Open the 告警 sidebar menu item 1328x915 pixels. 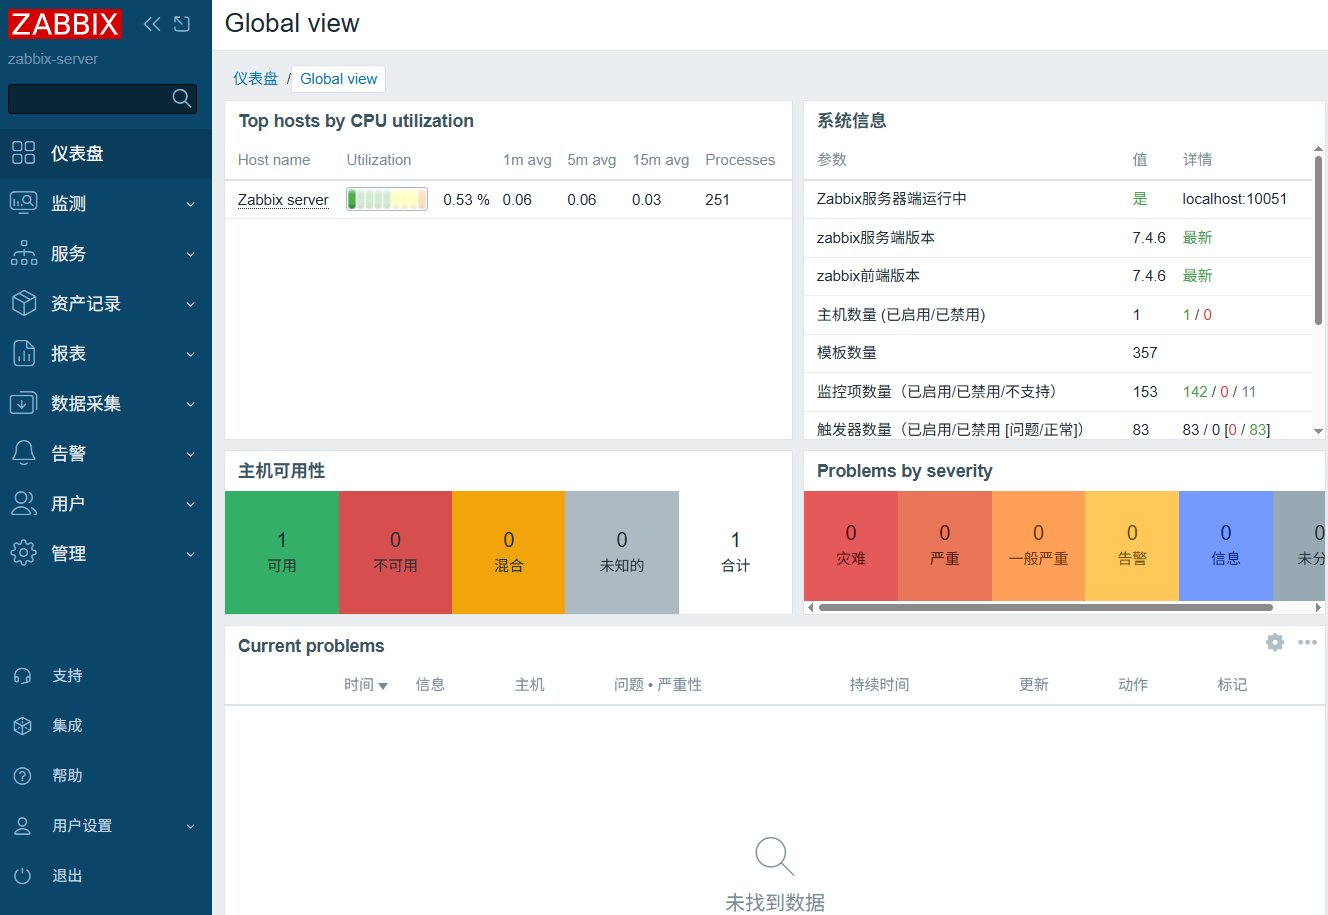[x=106, y=453]
